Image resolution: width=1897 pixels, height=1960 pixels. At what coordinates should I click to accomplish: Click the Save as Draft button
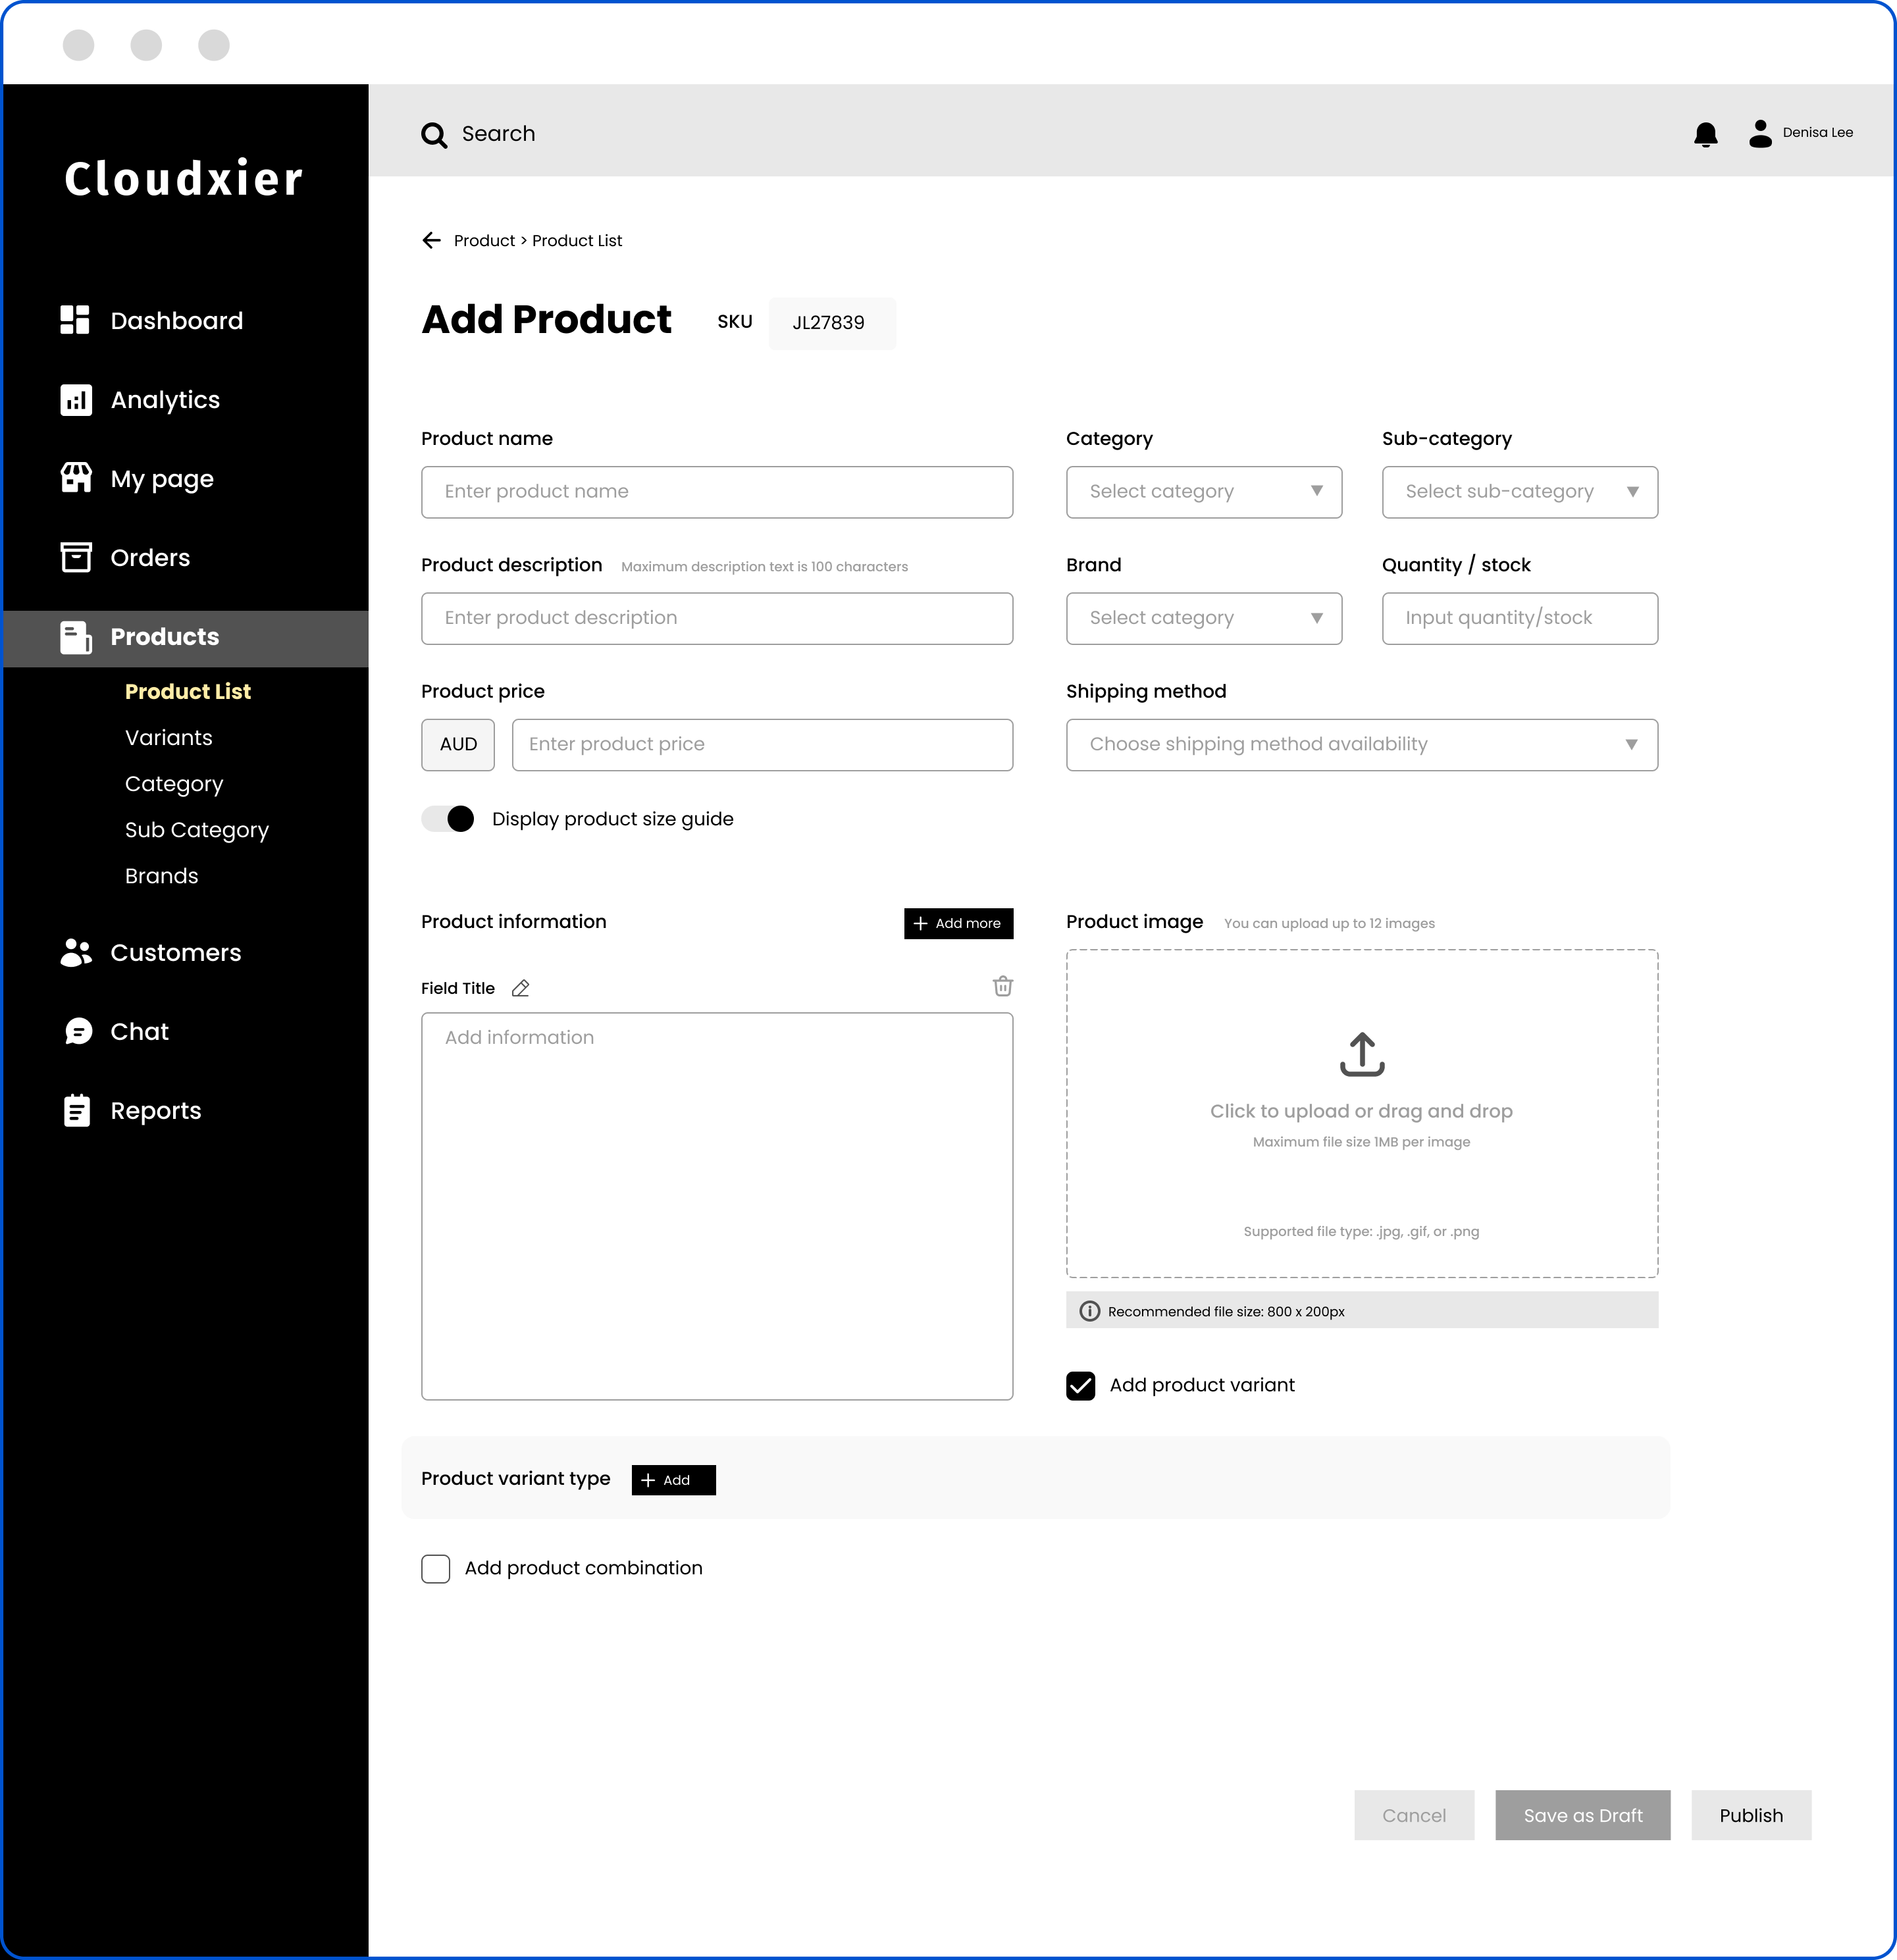point(1582,1815)
